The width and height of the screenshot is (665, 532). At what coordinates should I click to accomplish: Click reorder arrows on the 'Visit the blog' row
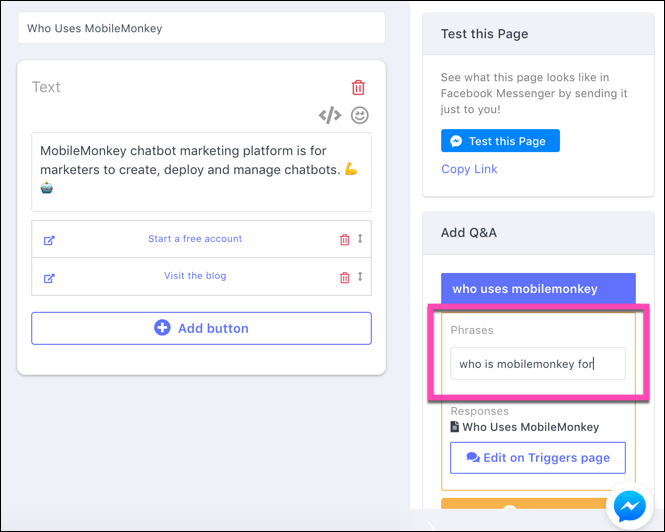tap(360, 276)
